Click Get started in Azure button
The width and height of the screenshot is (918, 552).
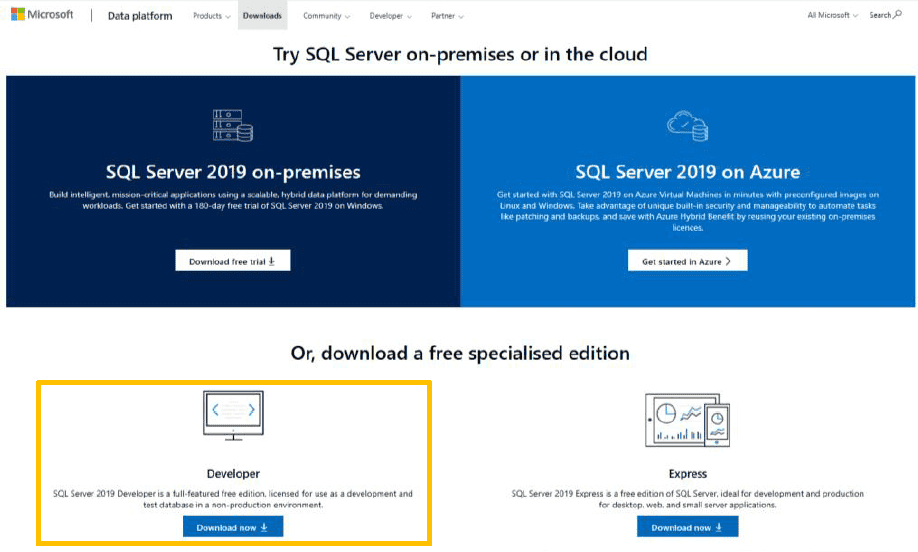click(687, 261)
